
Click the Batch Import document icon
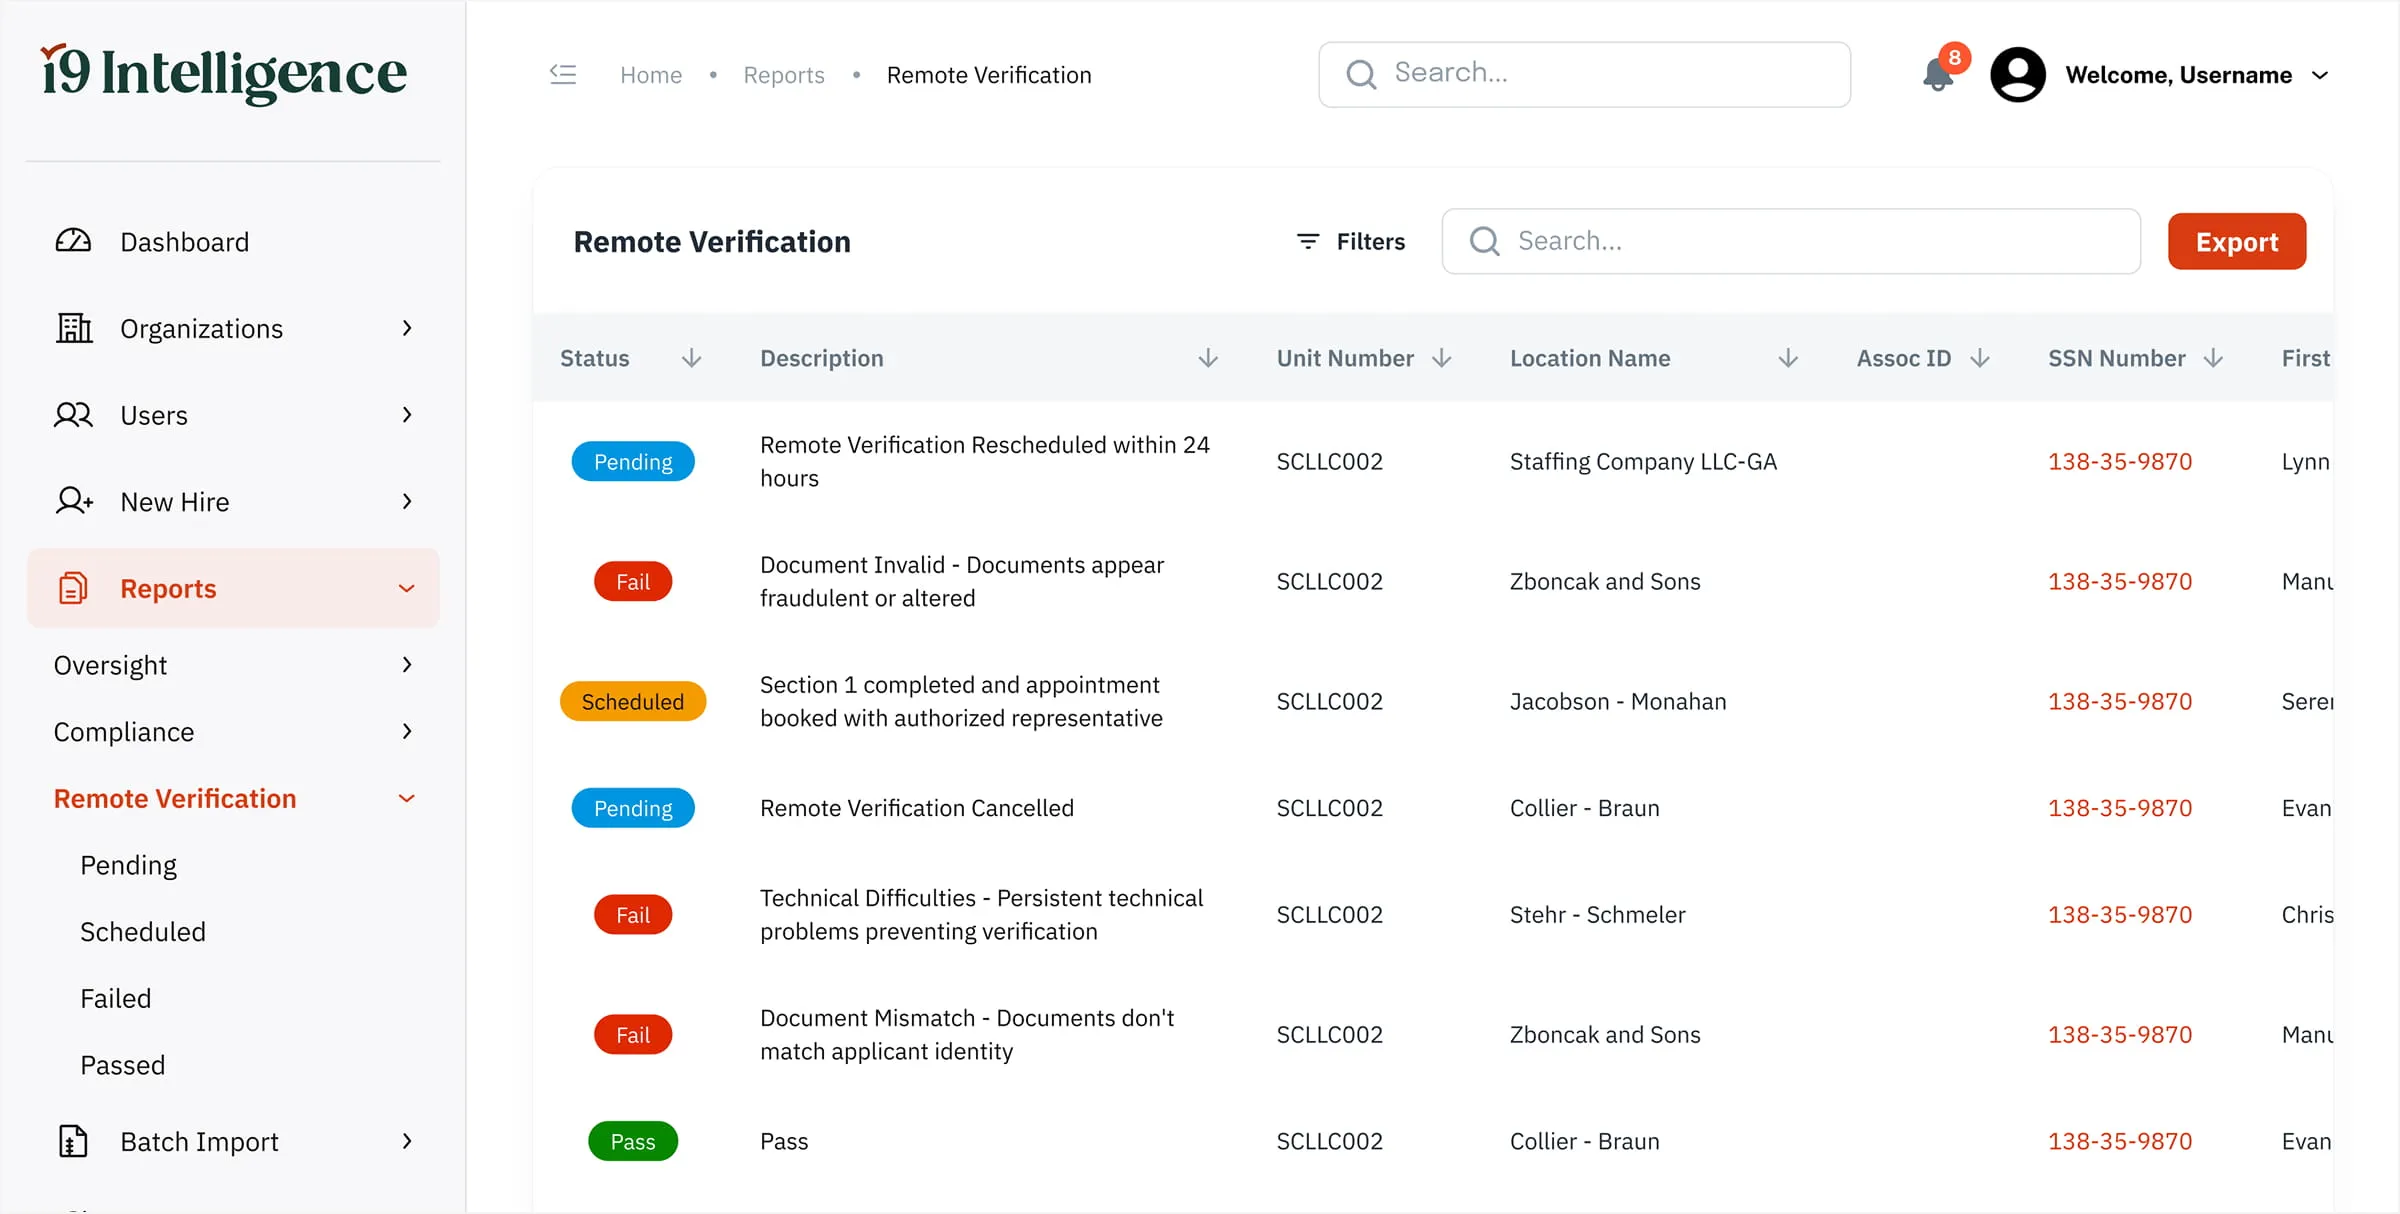pyautogui.click(x=73, y=1141)
